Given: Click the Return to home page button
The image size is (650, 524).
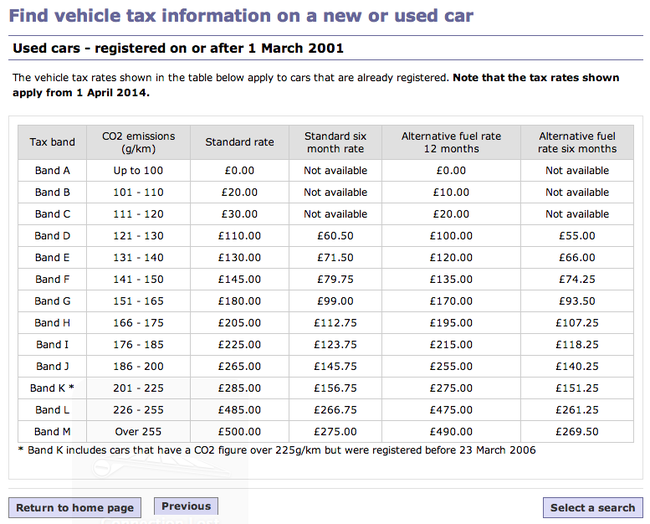Looking at the screenshot, I should (75, 507).
